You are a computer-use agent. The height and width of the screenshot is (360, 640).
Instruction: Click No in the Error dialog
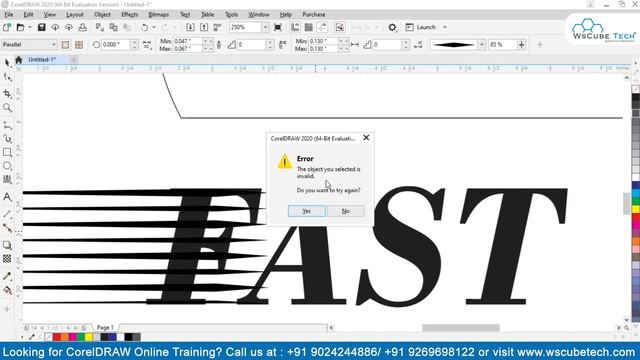click(346, 211)
